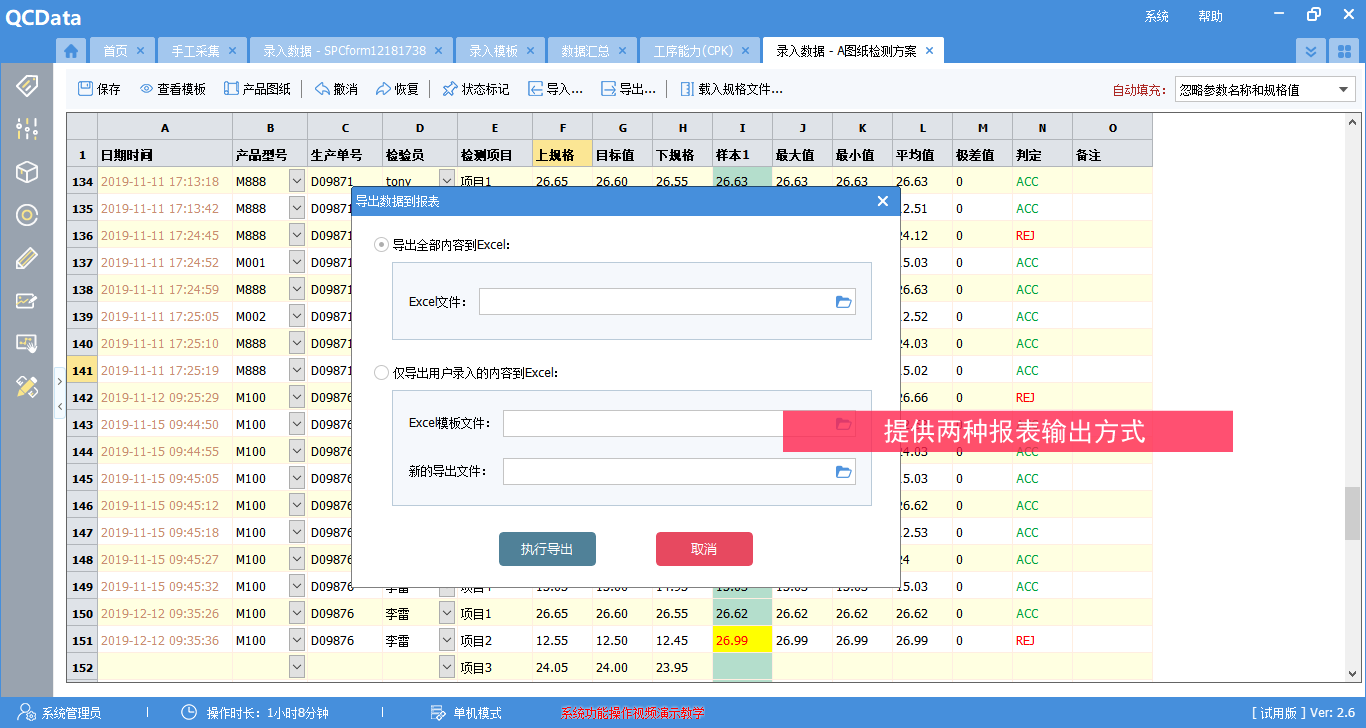This screenshot has height=728, width=1366.
Task: Click the cube icon in the left sidebar
Action: (27, 172)
